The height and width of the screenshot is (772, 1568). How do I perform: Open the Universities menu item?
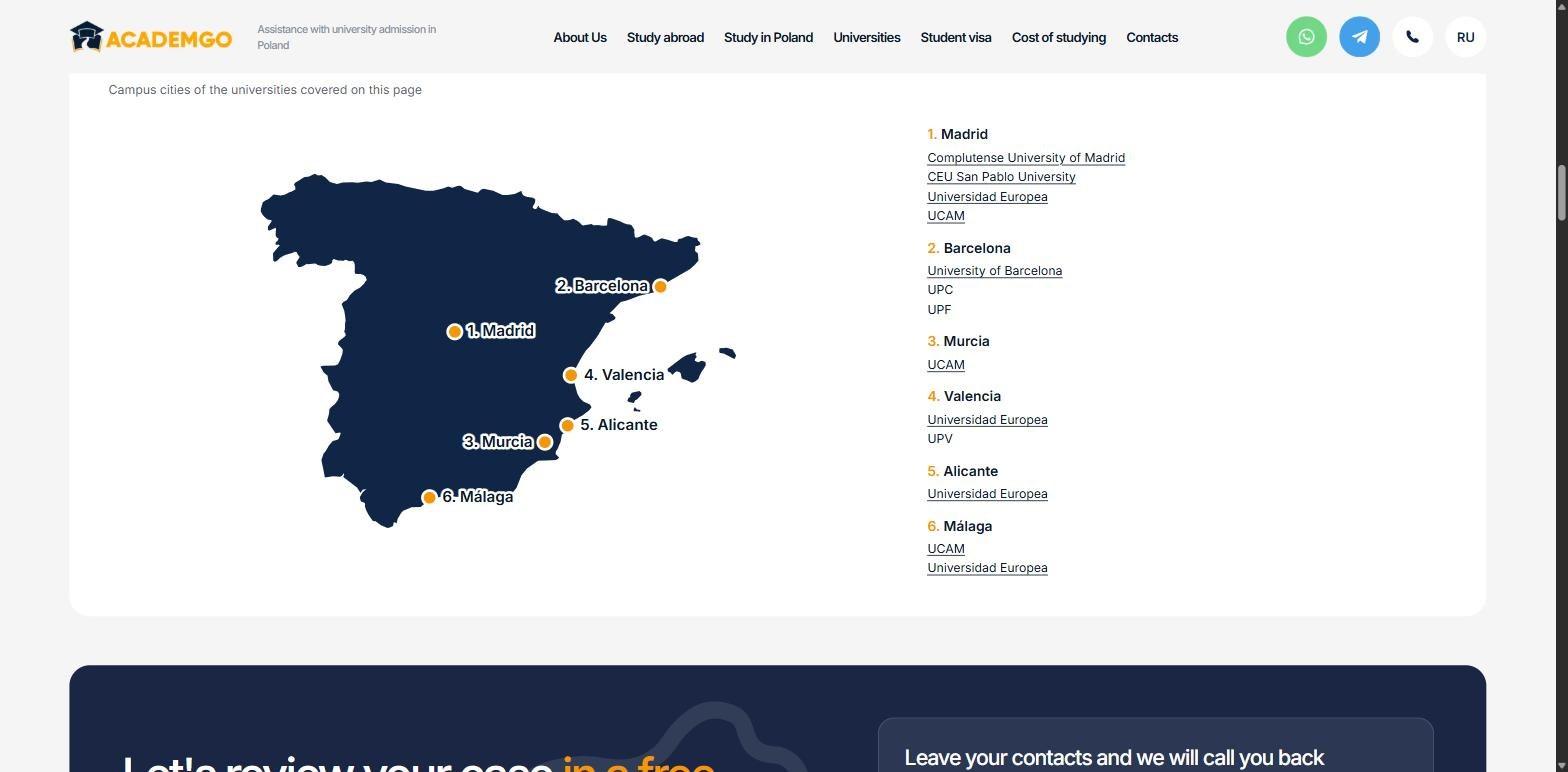(x=866, y=37)
